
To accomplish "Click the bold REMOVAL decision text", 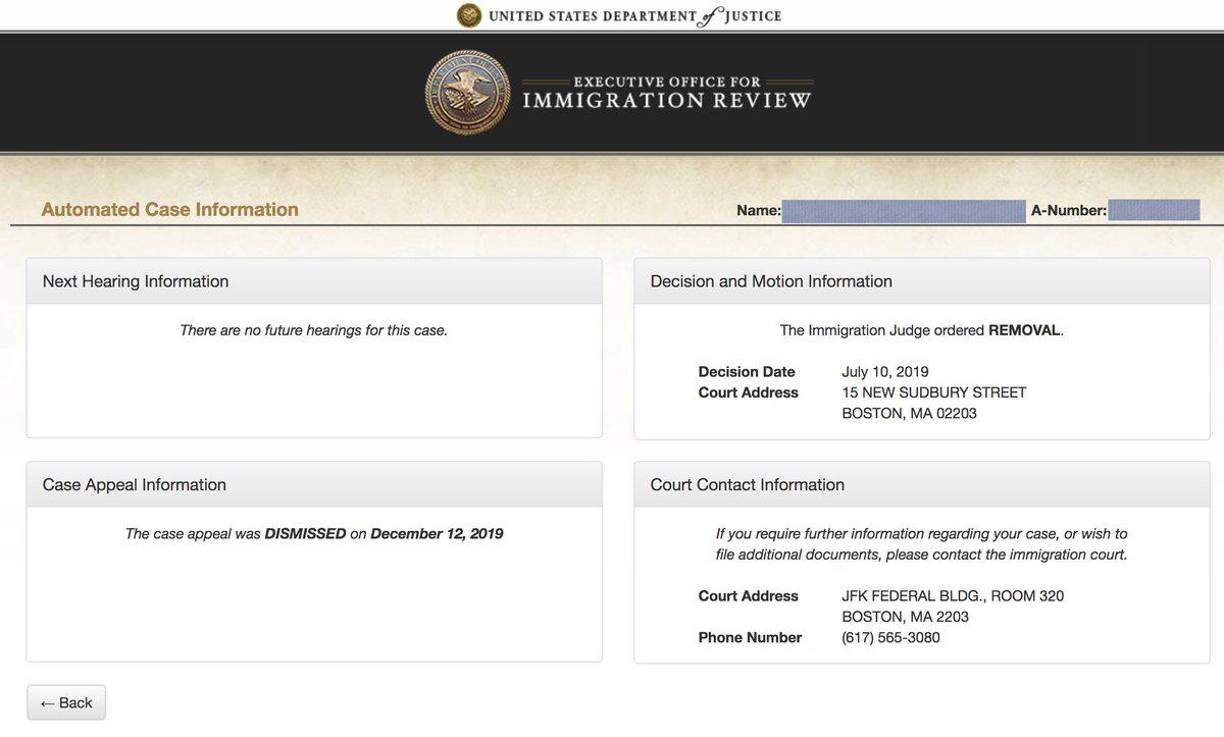I will [1024, 331].
